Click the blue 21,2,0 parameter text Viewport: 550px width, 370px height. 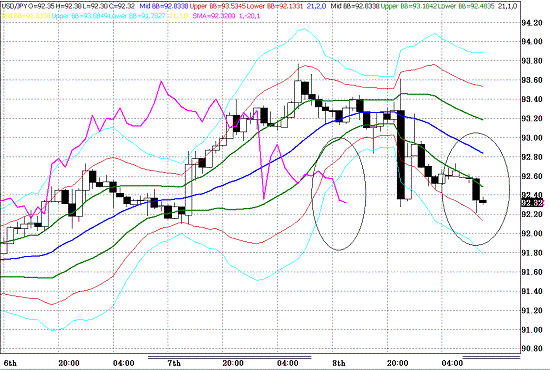(317, 6)
